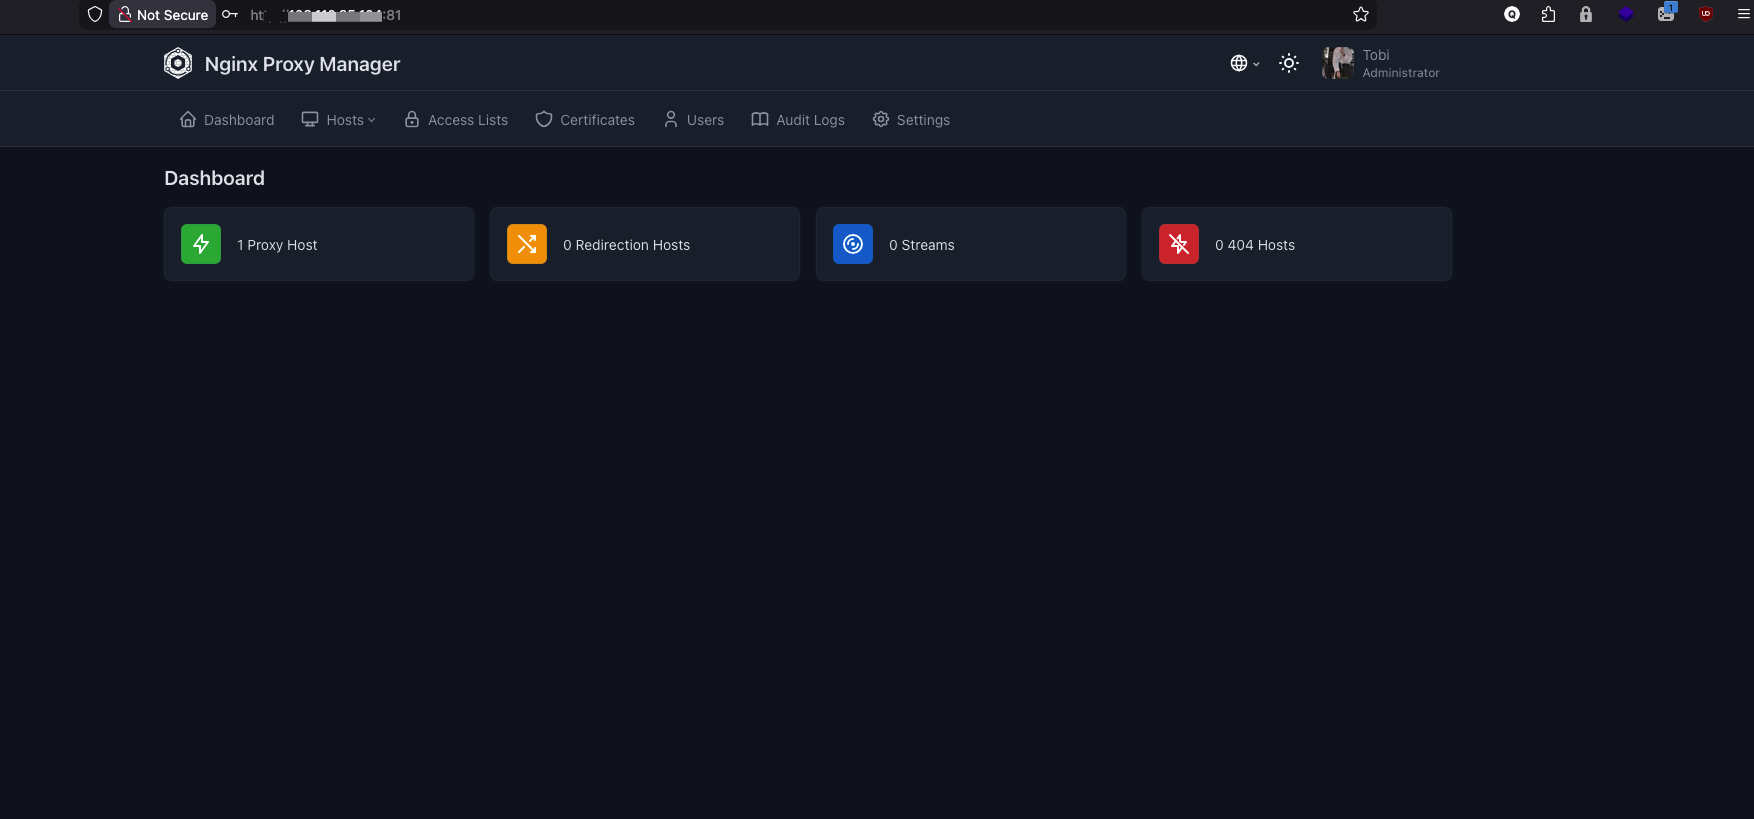Viewport: 1754px width, 819px height.
Task: Open the browser extensions puzzle icon
Action: pos(1548,15)
